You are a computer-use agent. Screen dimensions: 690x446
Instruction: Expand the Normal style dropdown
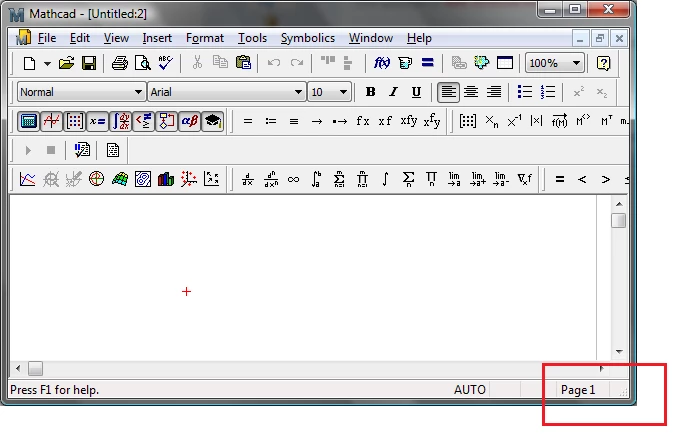pyautogui.click(x=138, y=92)
